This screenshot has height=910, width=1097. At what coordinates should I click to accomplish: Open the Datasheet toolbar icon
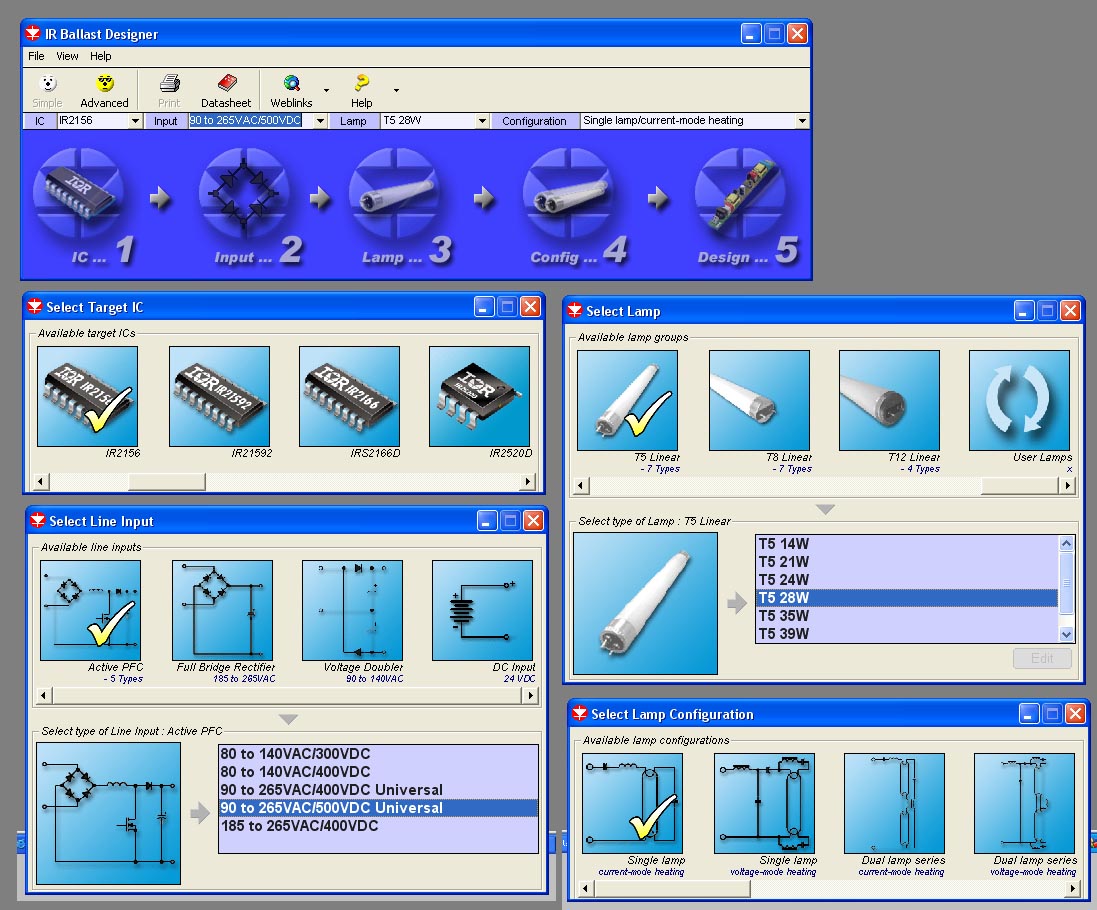225,91
